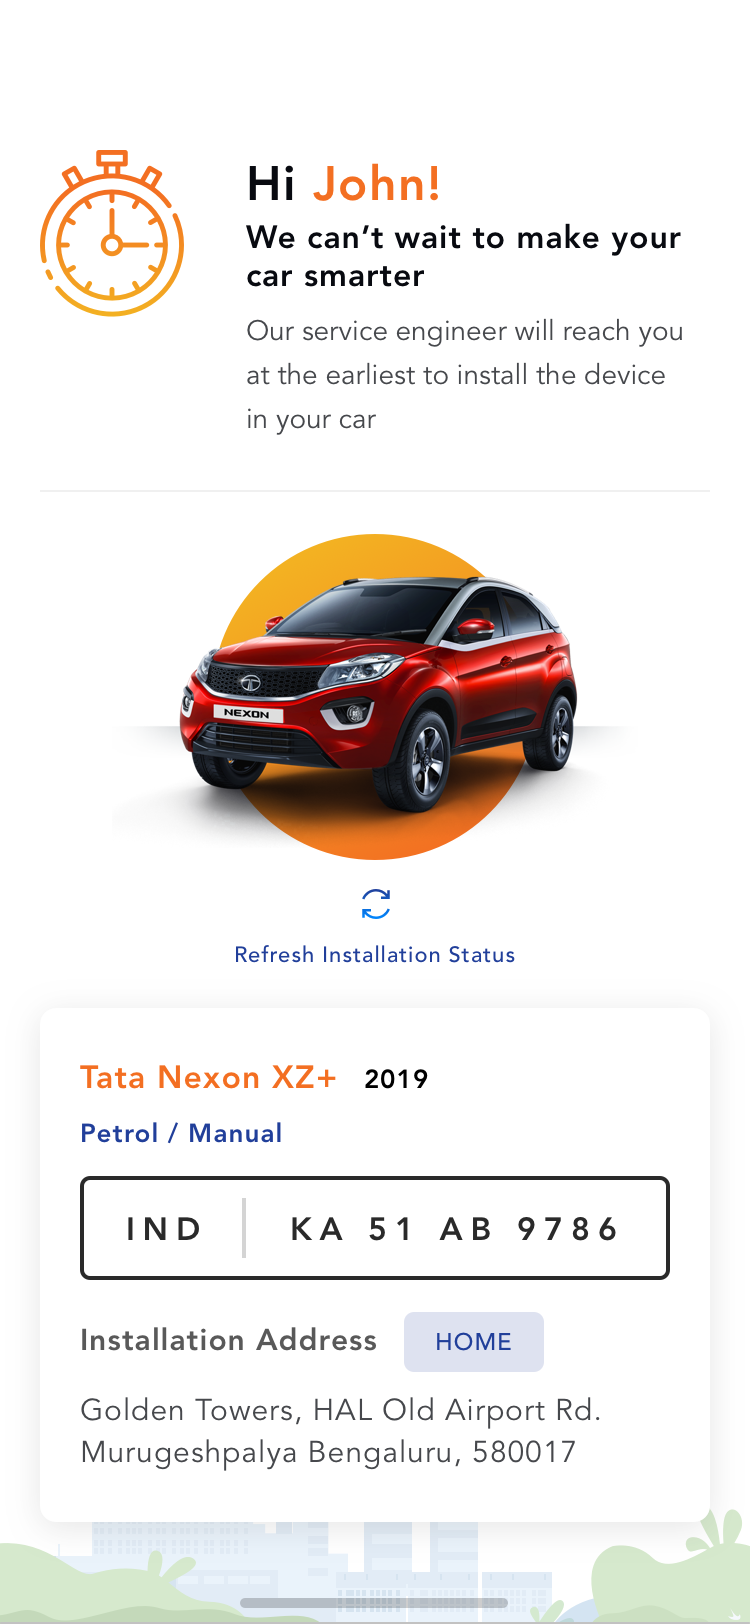This screenshot has height=1624, width=750.
Task: Tap the blue refresh arrows icon
Action: click(x=376, y=904)
